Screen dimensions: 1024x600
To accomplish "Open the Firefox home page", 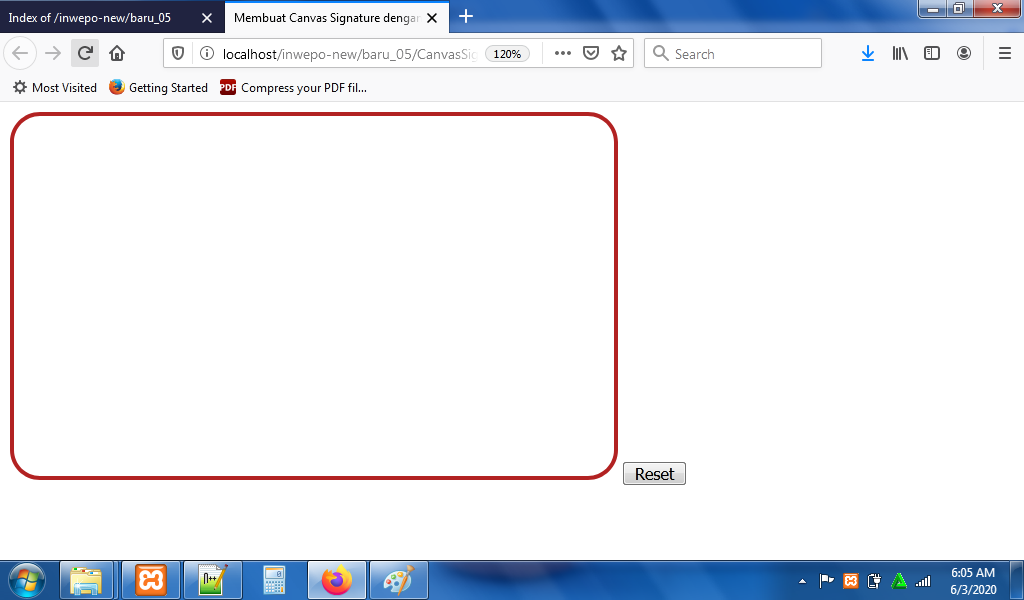I will [x=117, y=54].
